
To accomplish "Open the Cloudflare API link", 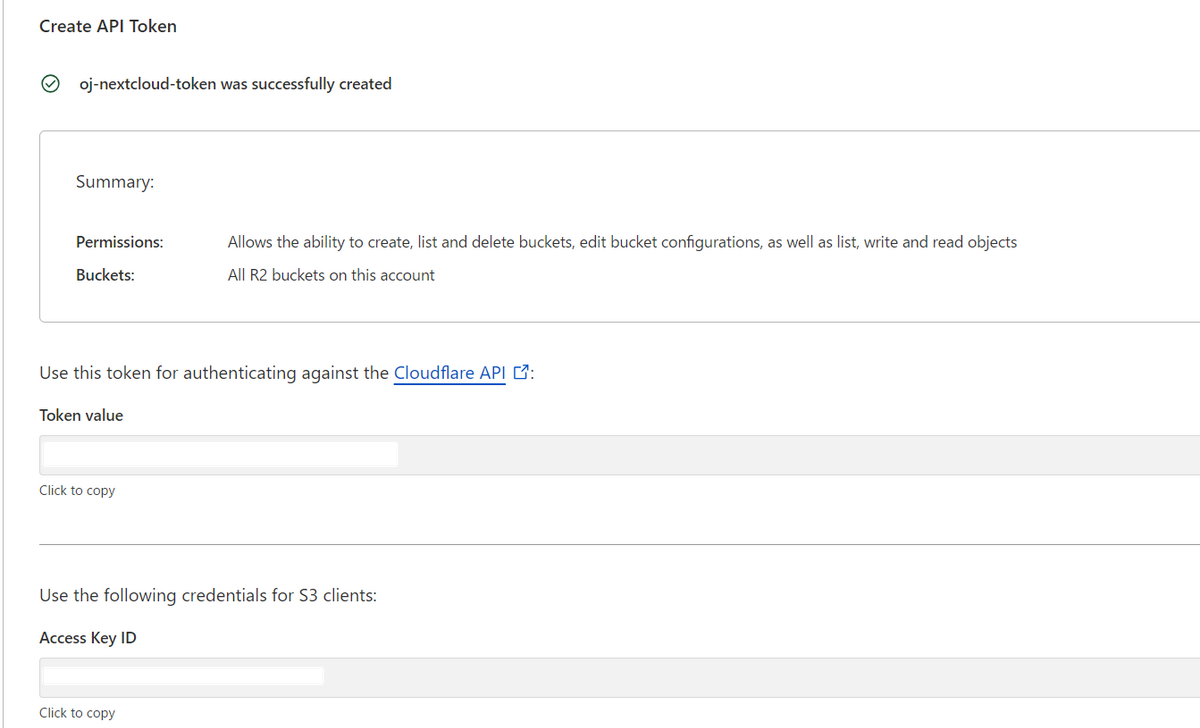I will (x=450, y=373).
